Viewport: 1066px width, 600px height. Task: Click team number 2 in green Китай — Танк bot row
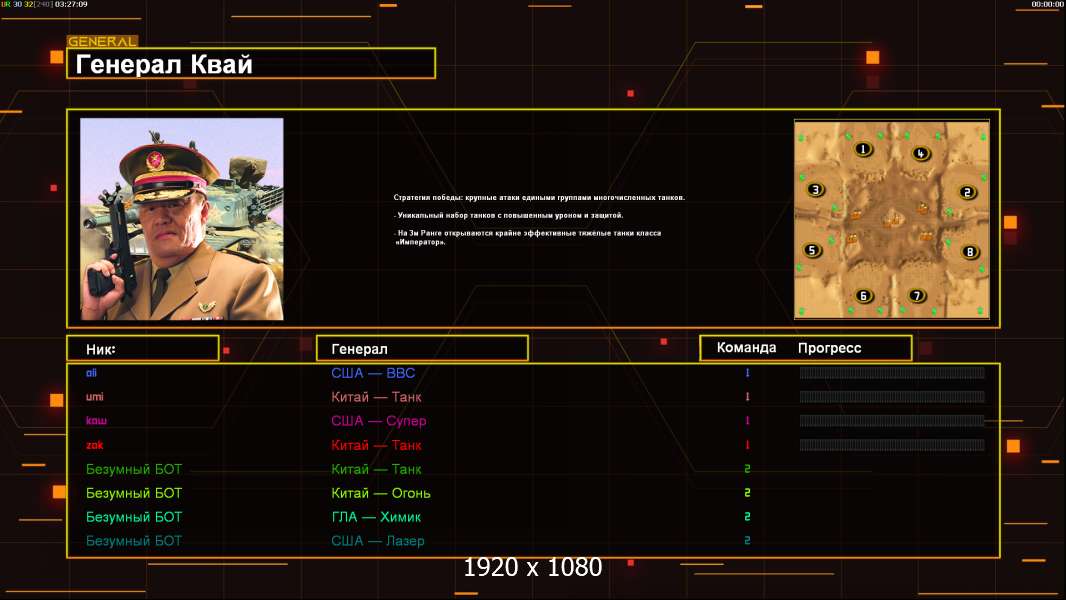point(747,469)
